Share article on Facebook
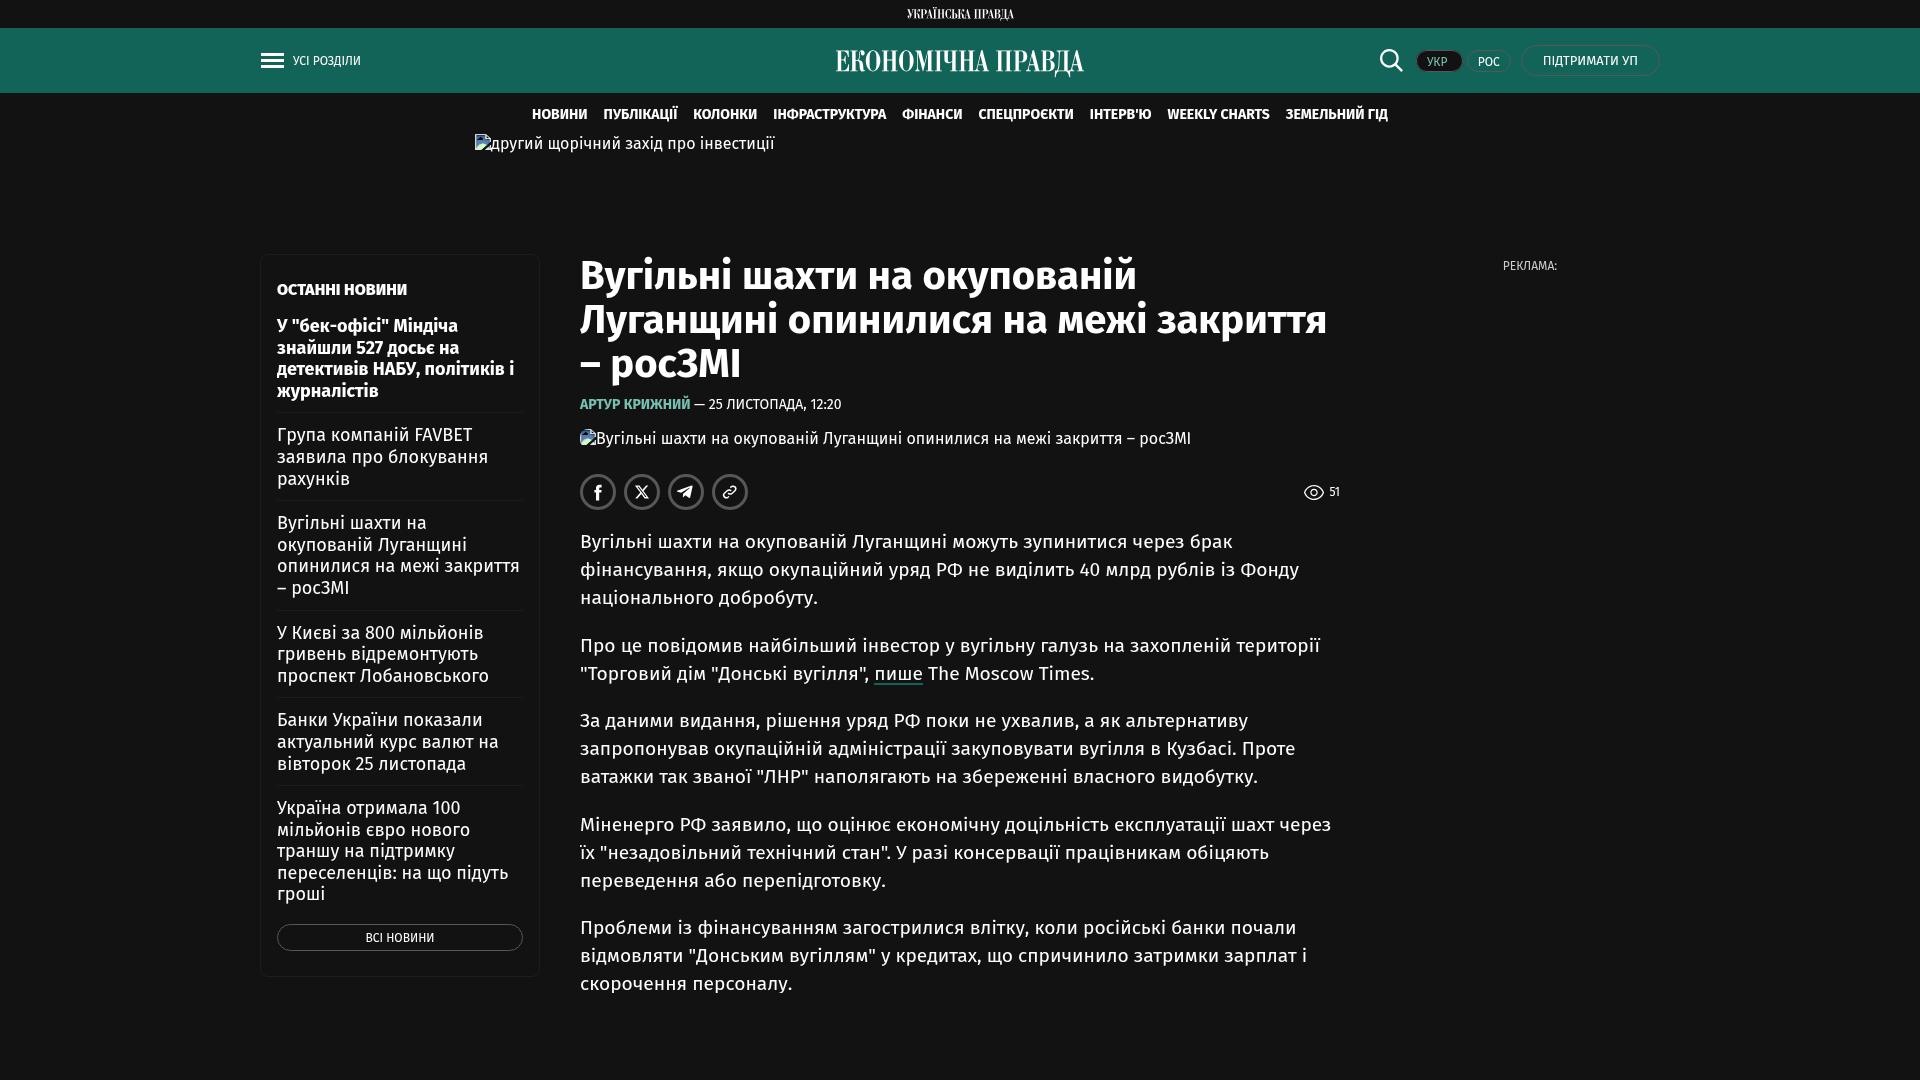The image size is (1920, 1080). pyautogui.click(x=598, y=492)
